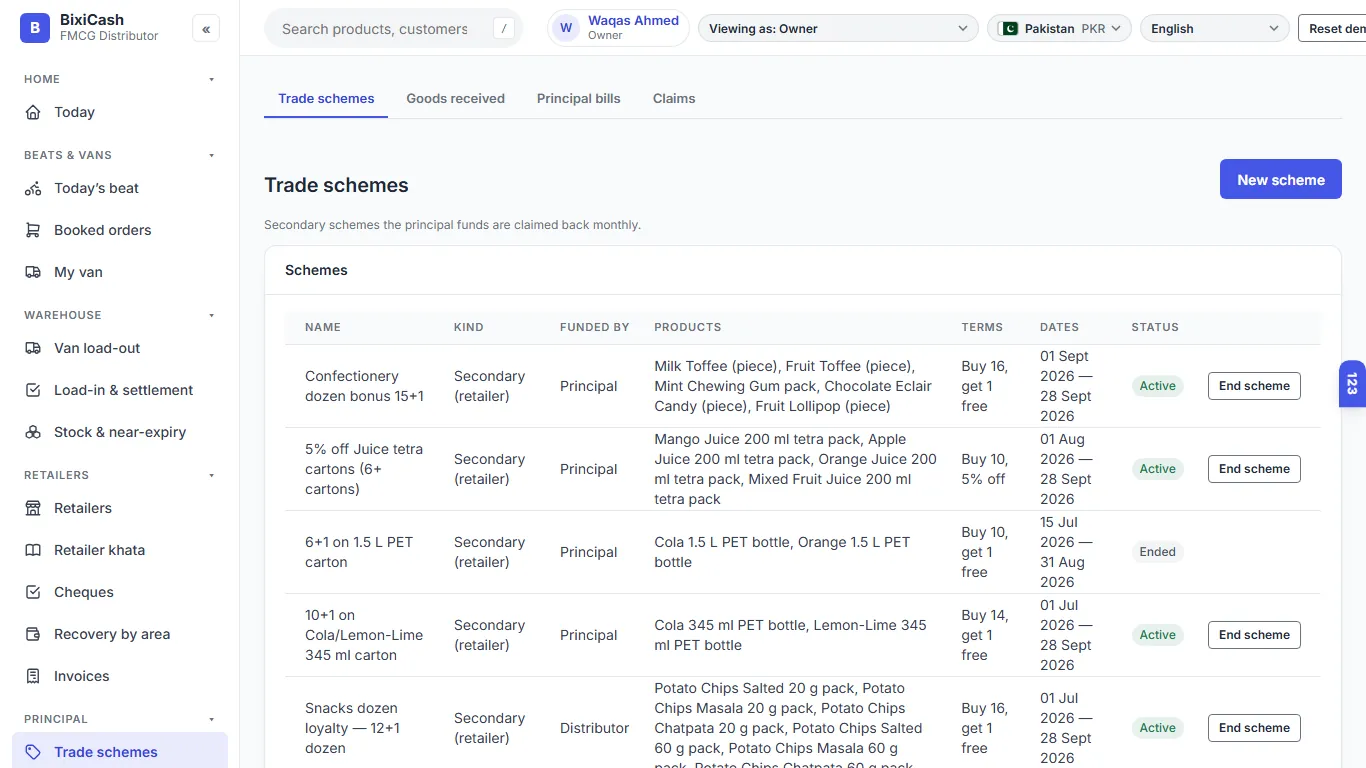Viewport: 1366px width, 768px height.
Task: End the 5% off Juice tetra scheme
Action: point(1254,469)
